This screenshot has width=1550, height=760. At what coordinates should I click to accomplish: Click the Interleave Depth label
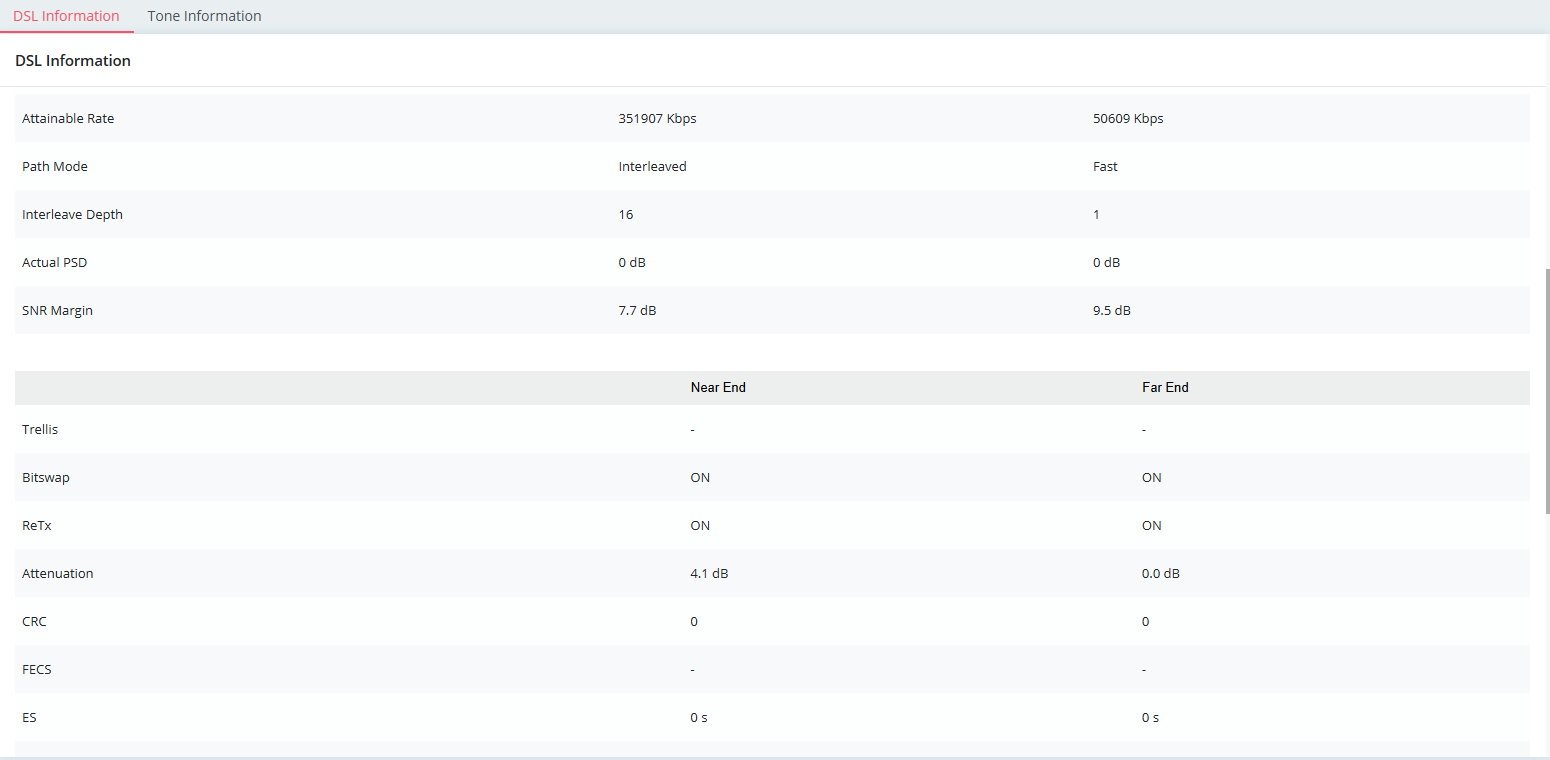point(72,214)
